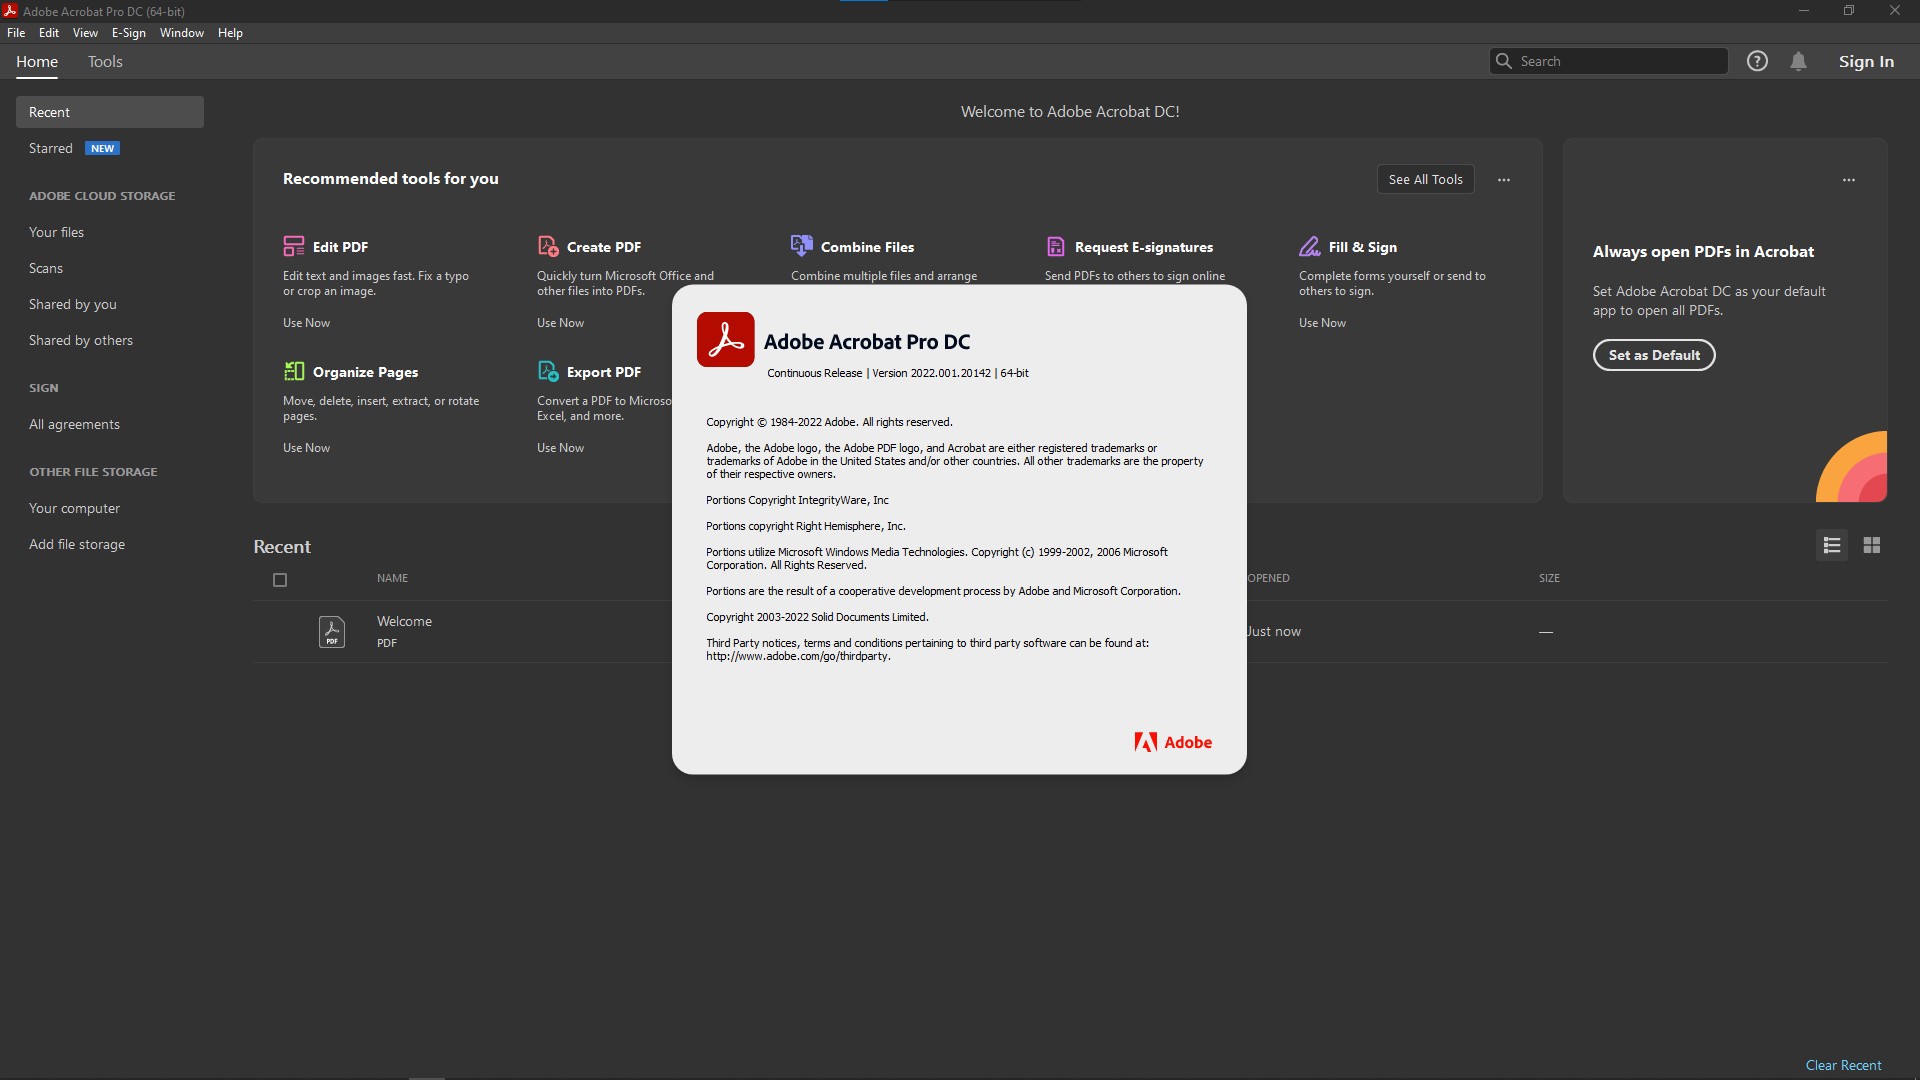Click the Export PDF tool icon
Viewport: 1920px width, 1080px height.
pos(547,371)
